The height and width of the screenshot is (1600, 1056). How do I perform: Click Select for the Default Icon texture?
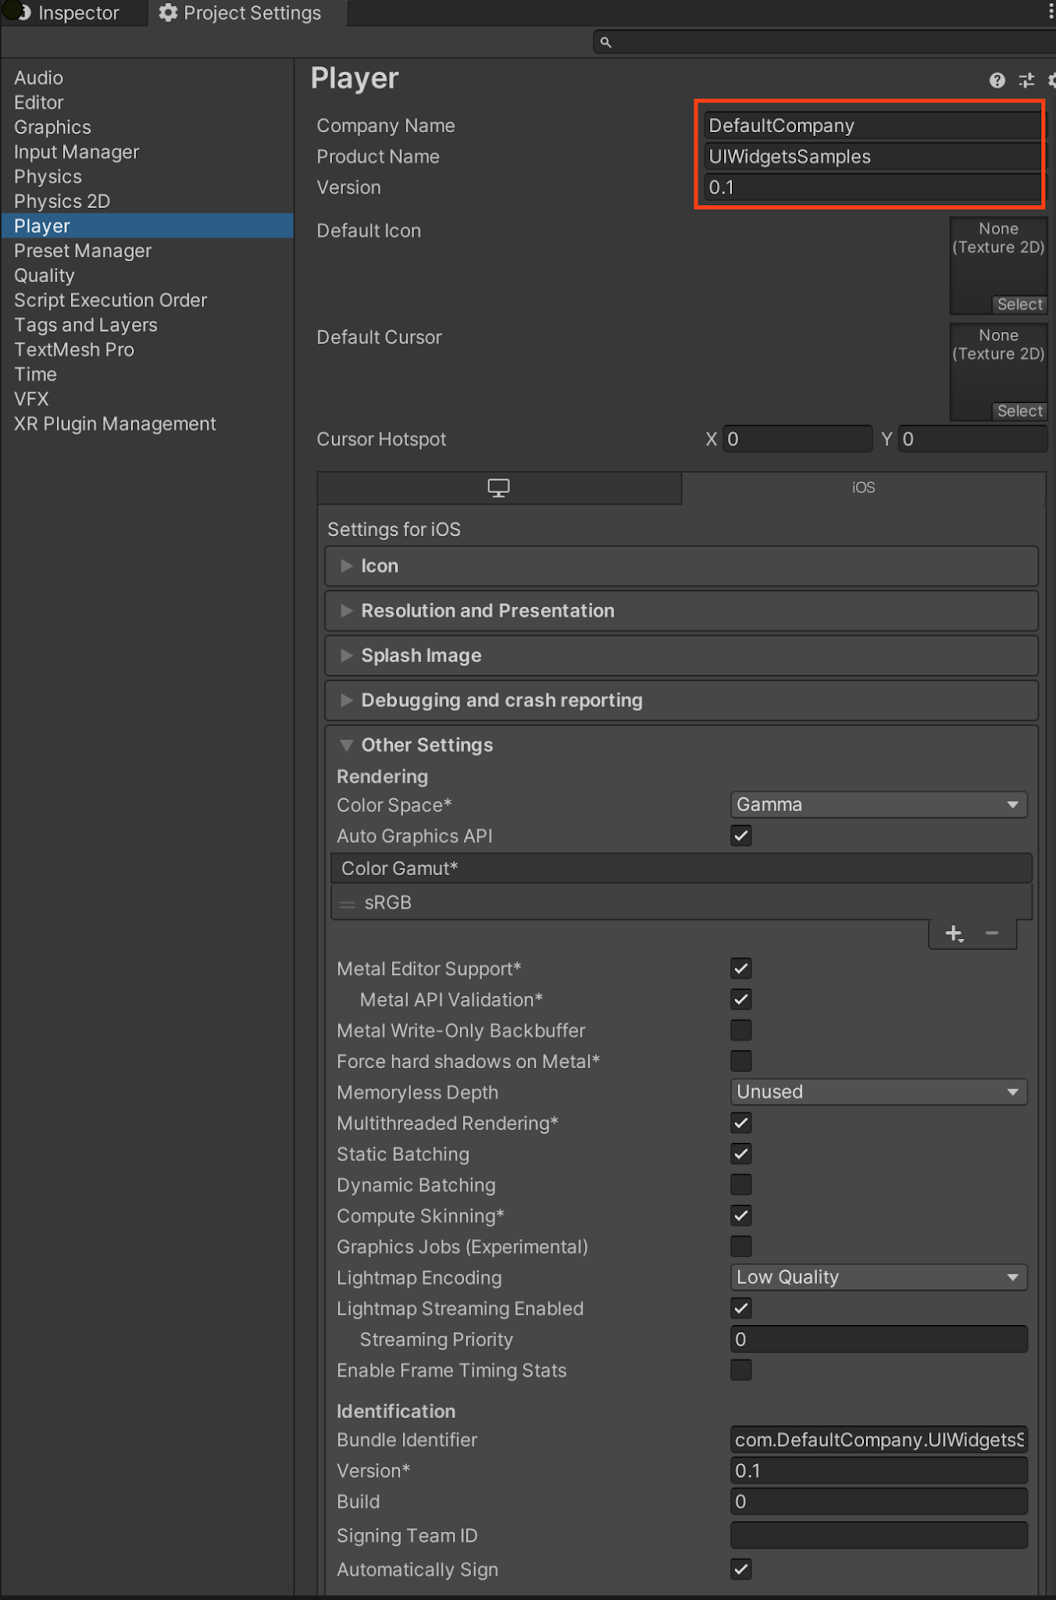click(1019, 305)
